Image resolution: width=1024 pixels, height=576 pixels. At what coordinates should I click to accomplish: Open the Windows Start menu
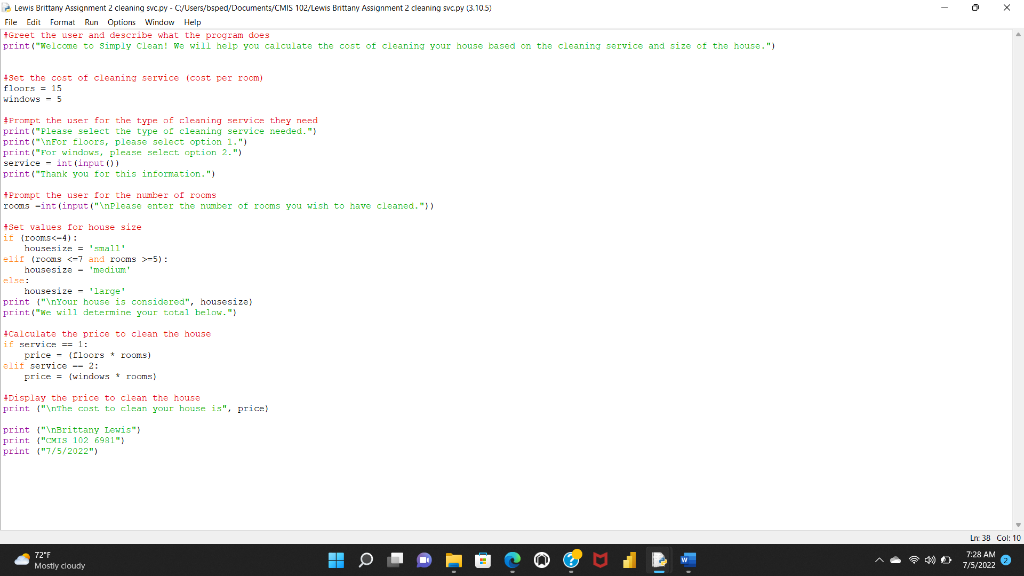pyautogui.click(x=337, y=560)
